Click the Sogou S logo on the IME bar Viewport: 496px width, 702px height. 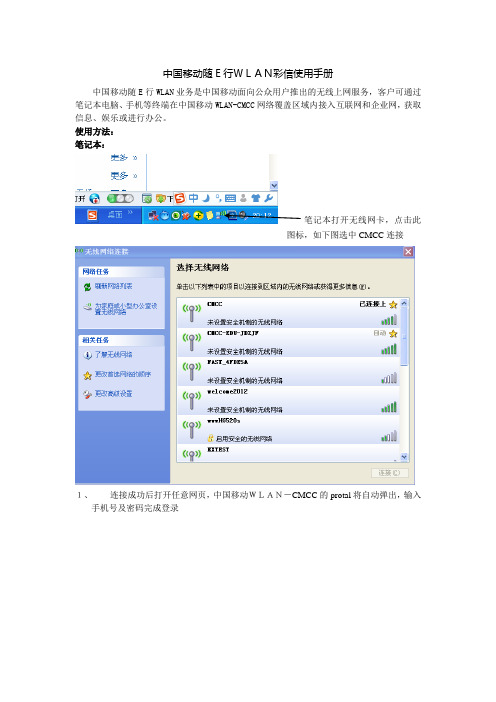point(180,198)
